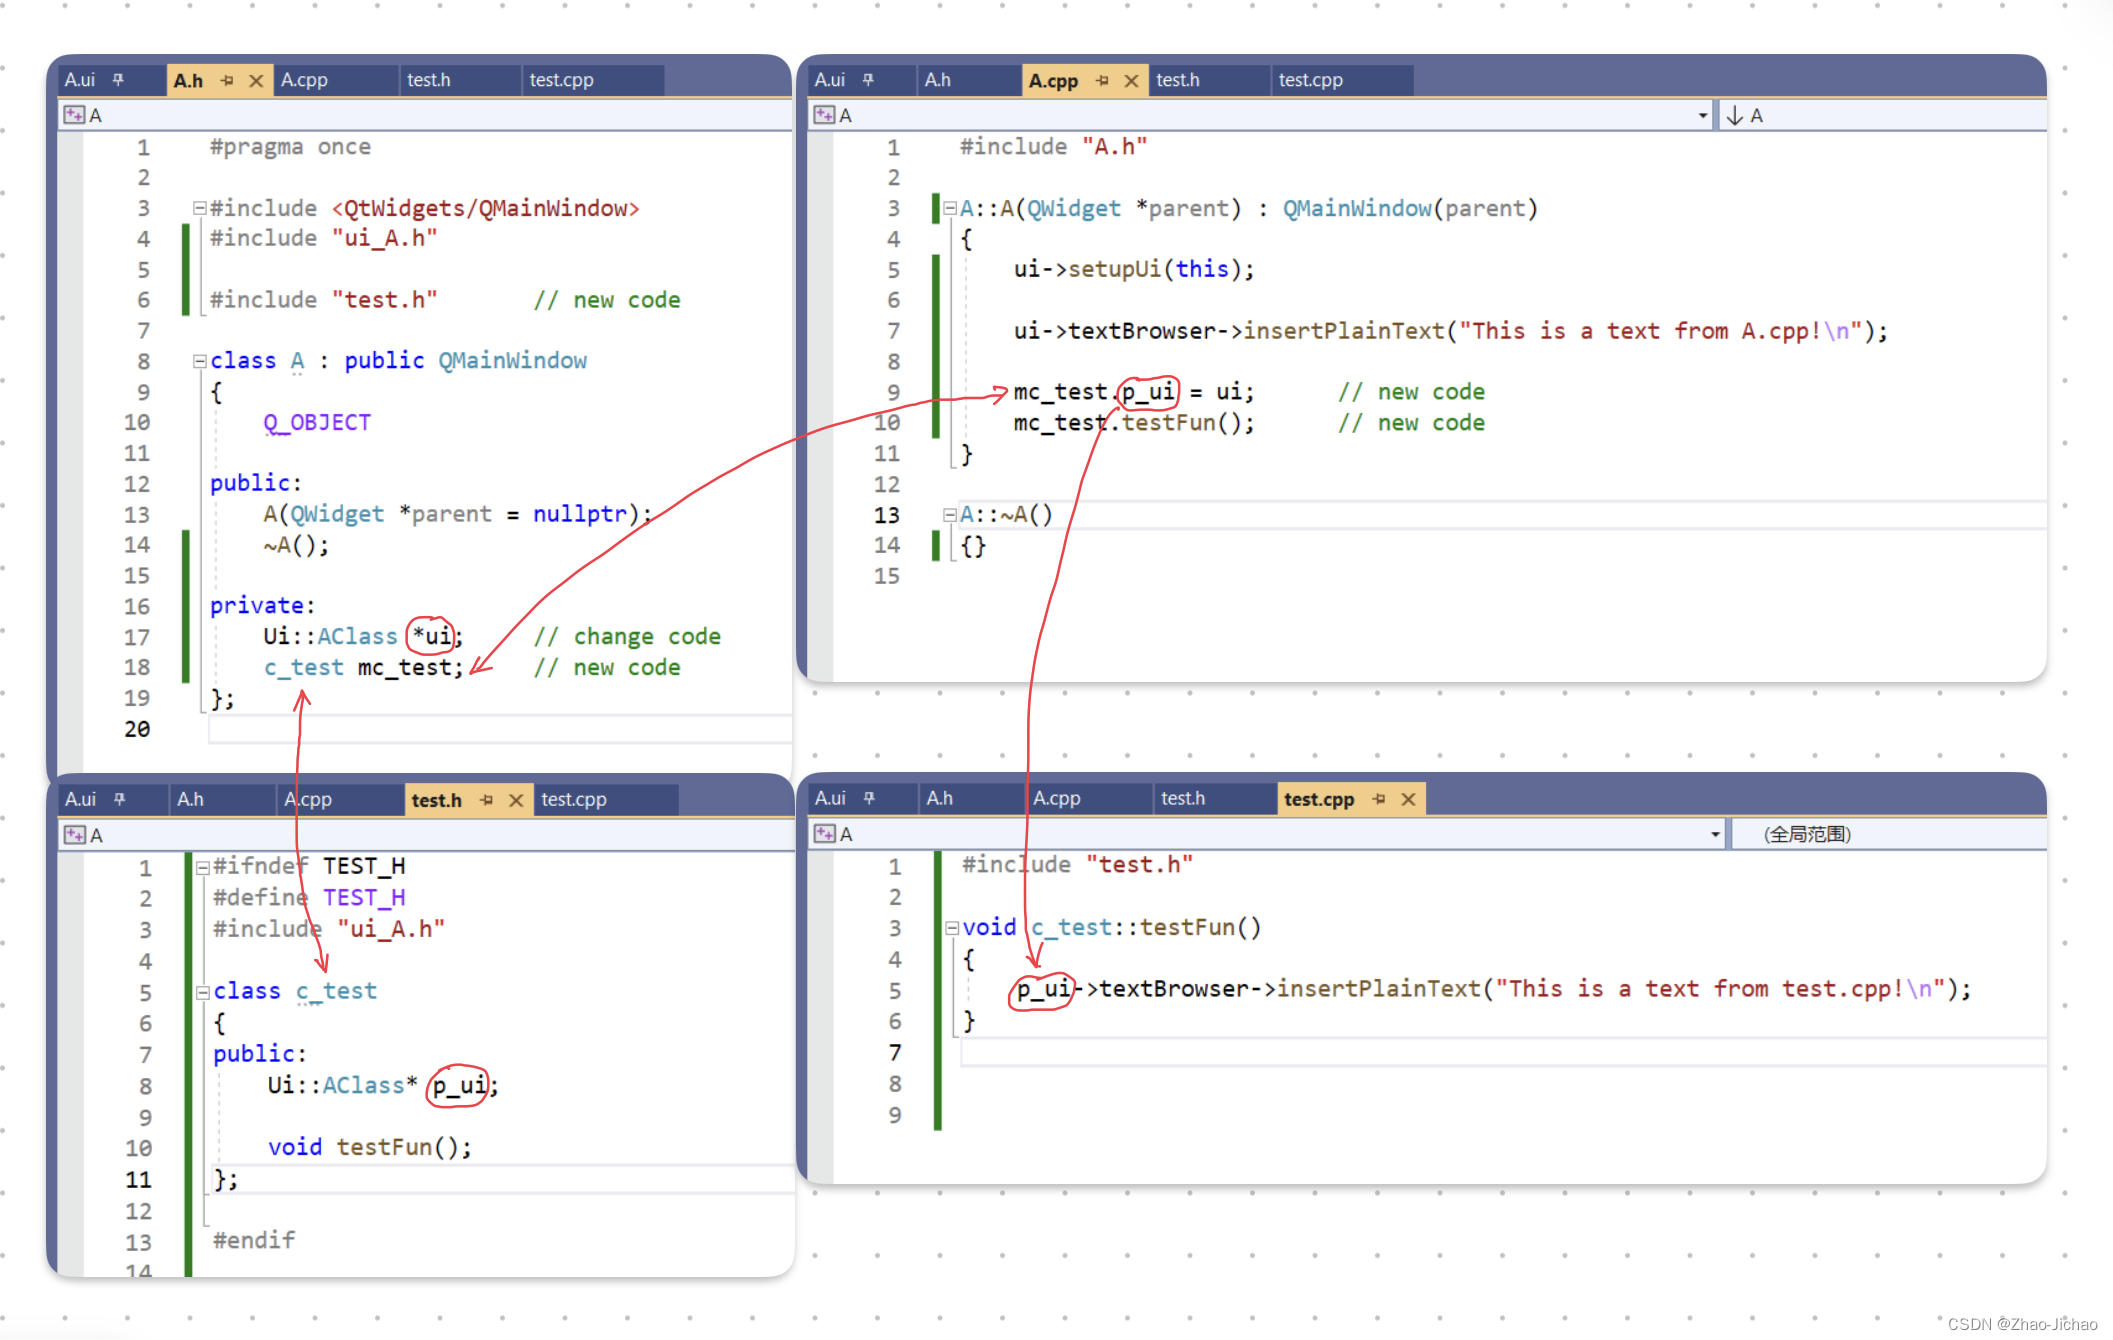Image resolution: width=2113 pixels, height=1340 pixels.
Task: Close the A.cpp tab in top-right editor
Action: coord(1131,81)
